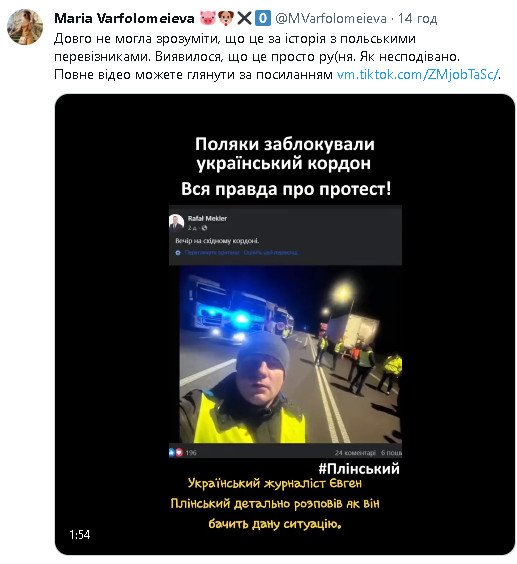Click the Maria Varfolomeieva display name
The image size is (517, 564).
(x=124, y=18)
